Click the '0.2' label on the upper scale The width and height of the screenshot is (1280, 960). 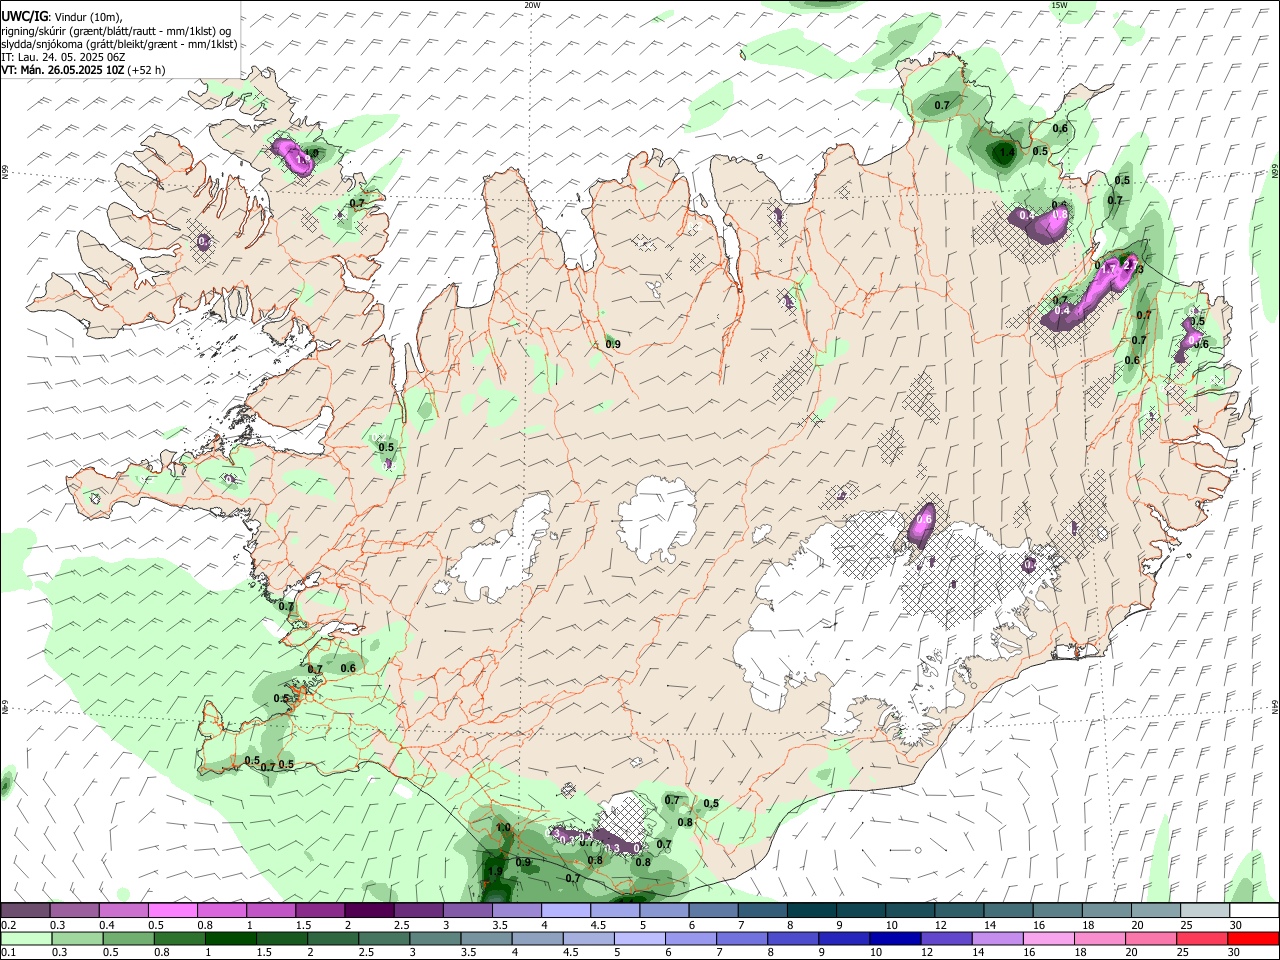(7, 925)
